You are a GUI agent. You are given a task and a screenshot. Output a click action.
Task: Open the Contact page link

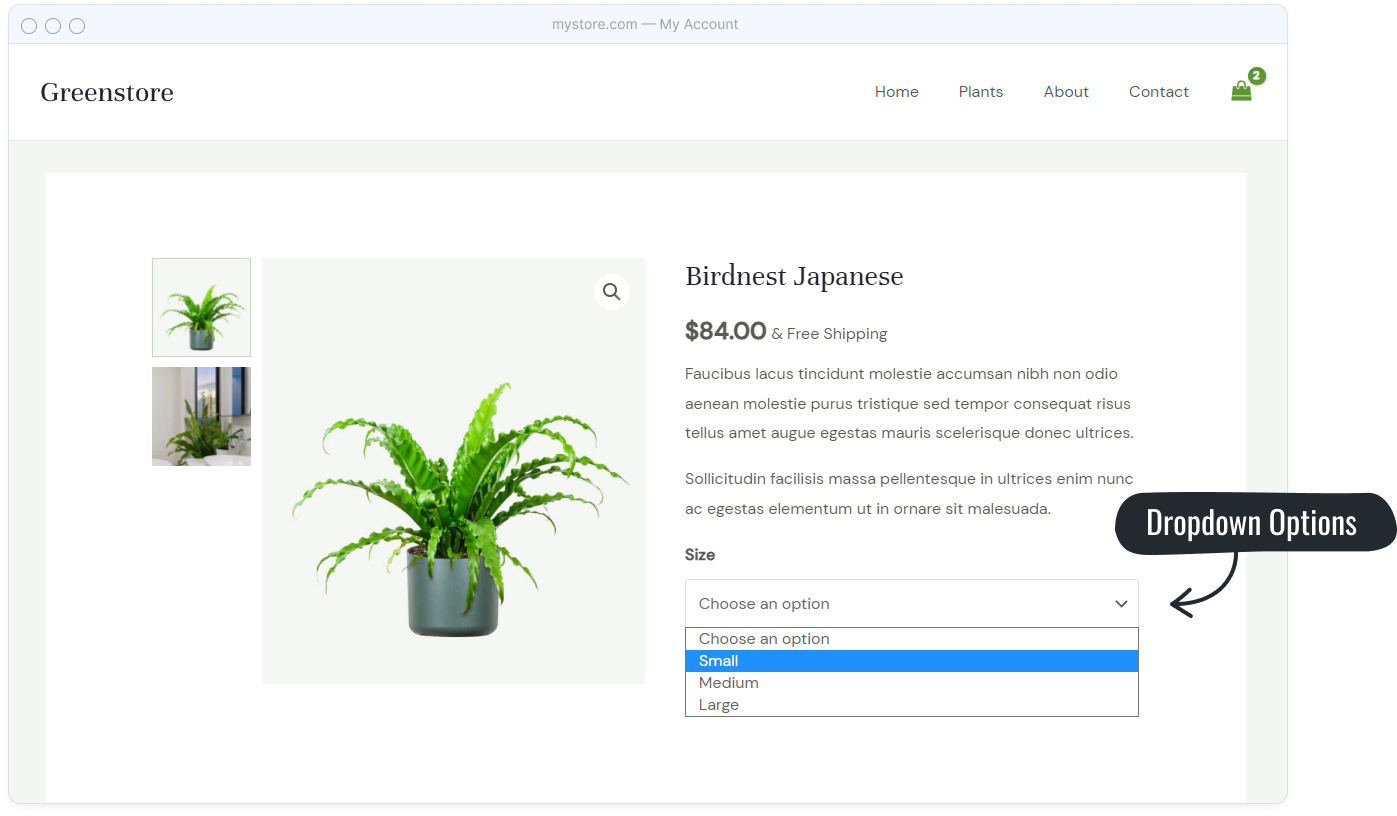point(1159,92)
